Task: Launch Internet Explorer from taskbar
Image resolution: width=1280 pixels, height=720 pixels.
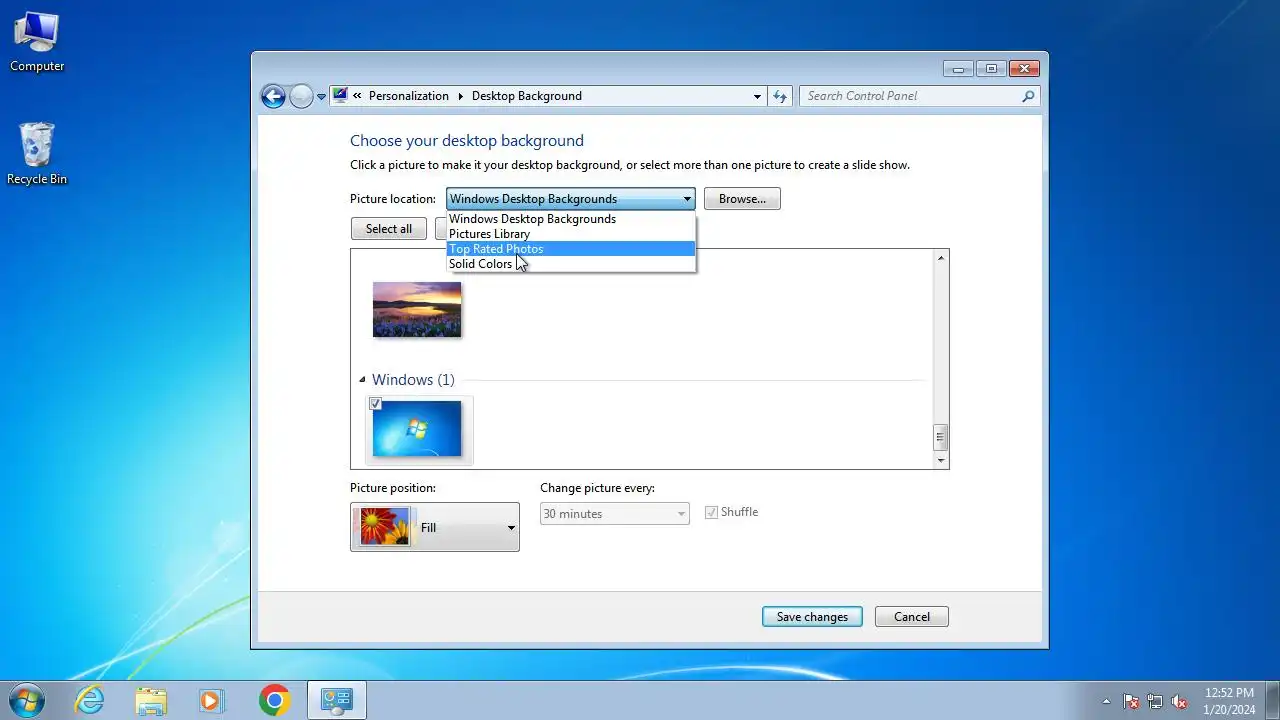Action: tap(90, 700)
